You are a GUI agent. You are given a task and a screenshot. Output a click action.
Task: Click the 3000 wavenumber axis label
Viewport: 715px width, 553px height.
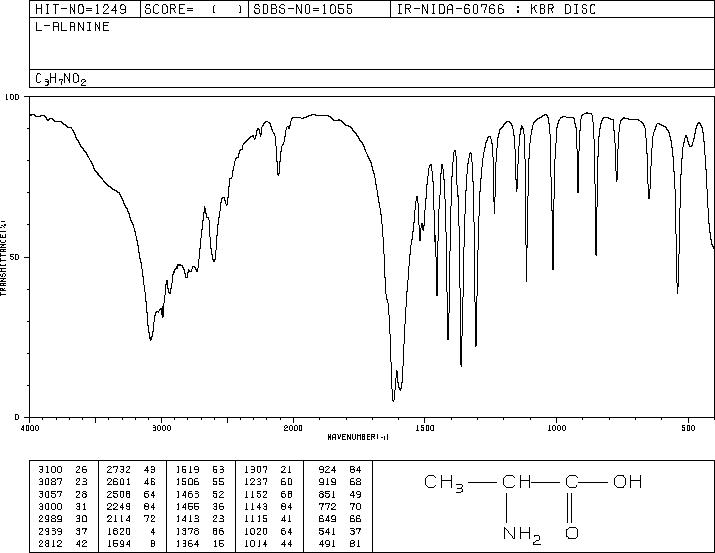click(x=161, y=428)
